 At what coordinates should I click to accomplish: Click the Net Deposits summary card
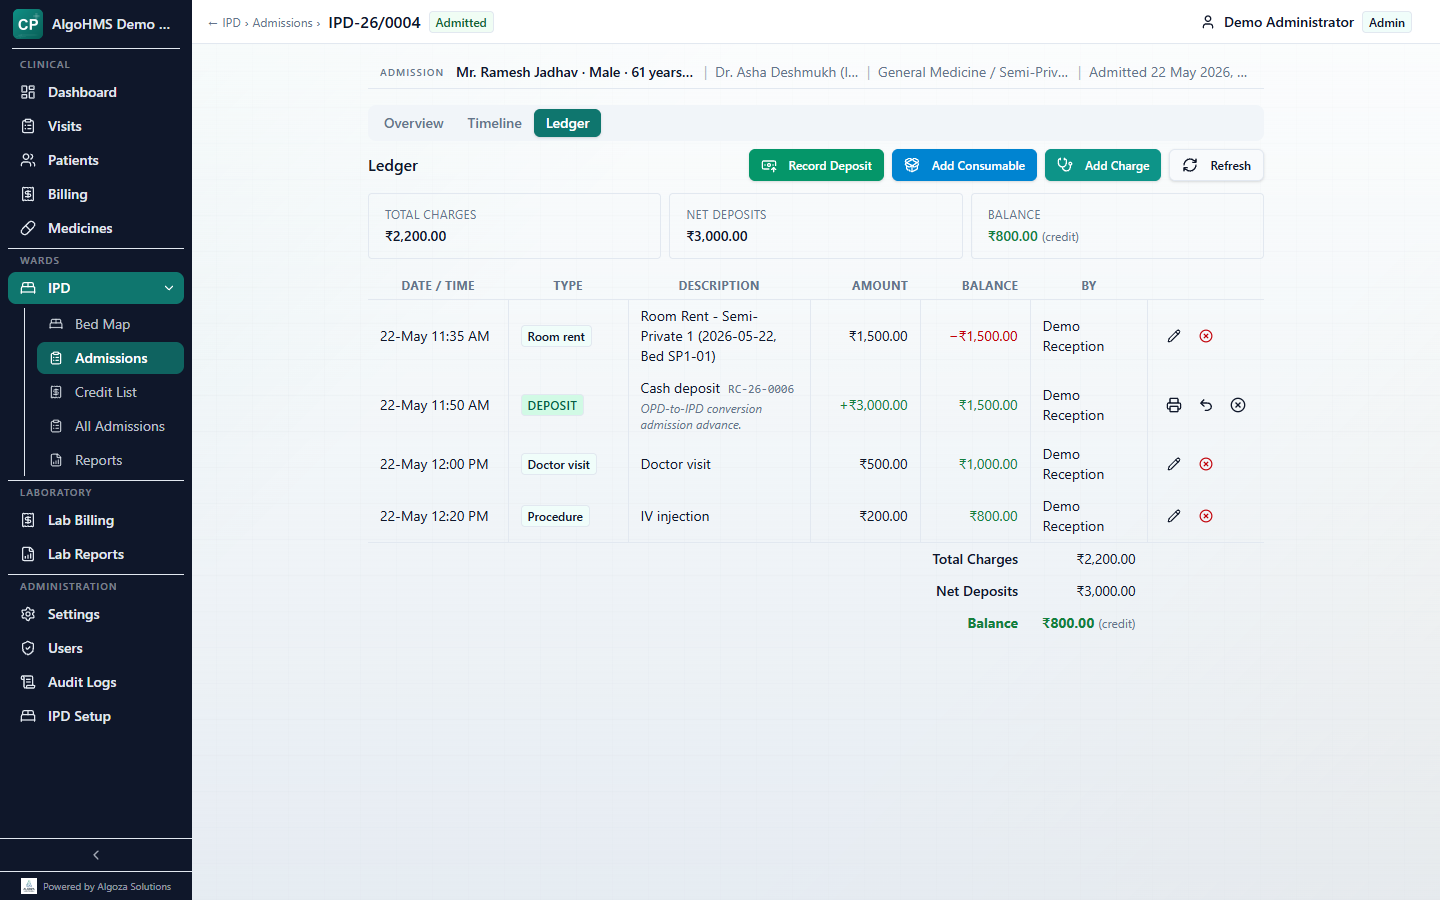click(816, 226)
